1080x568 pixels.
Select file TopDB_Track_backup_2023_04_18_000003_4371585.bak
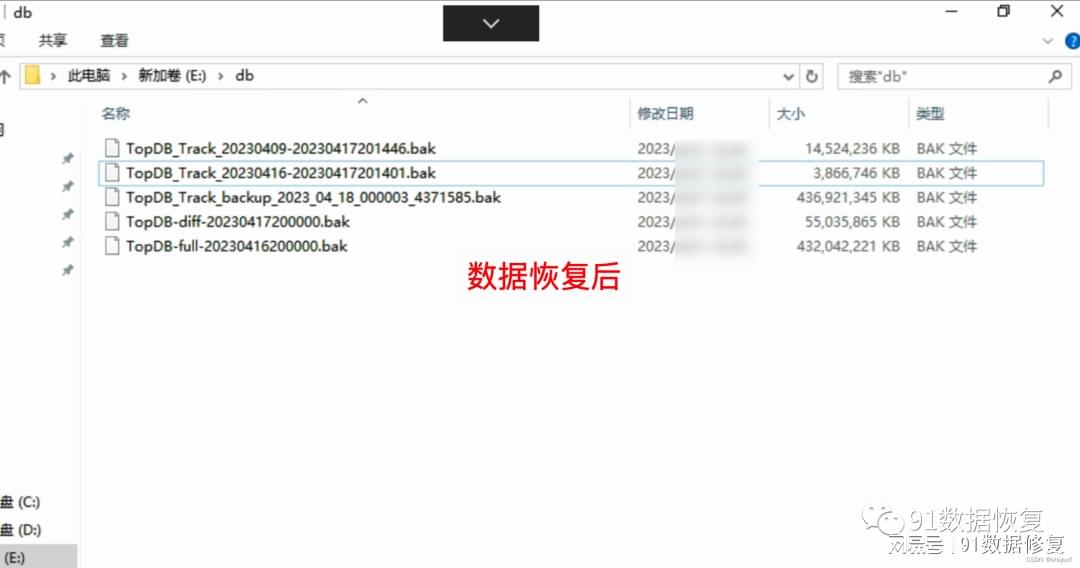coord(313,197)
